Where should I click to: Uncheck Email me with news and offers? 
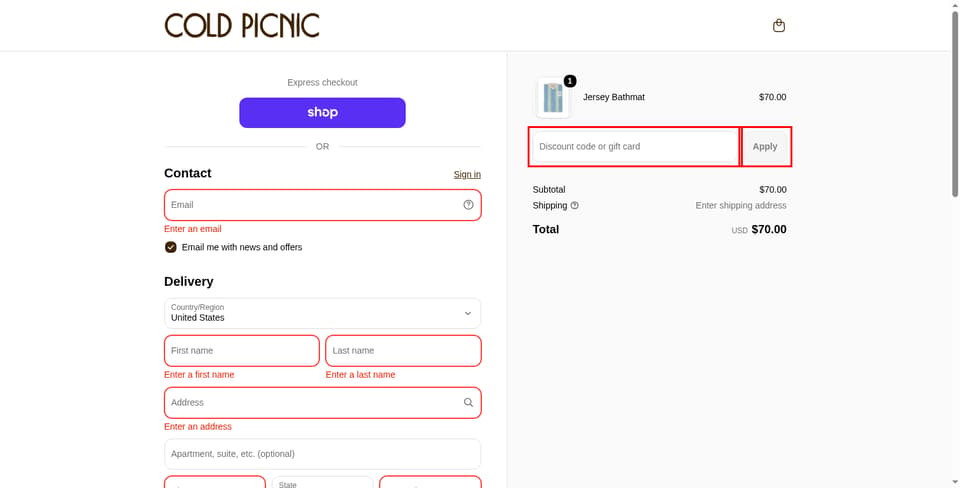click(x=171, y=247)
